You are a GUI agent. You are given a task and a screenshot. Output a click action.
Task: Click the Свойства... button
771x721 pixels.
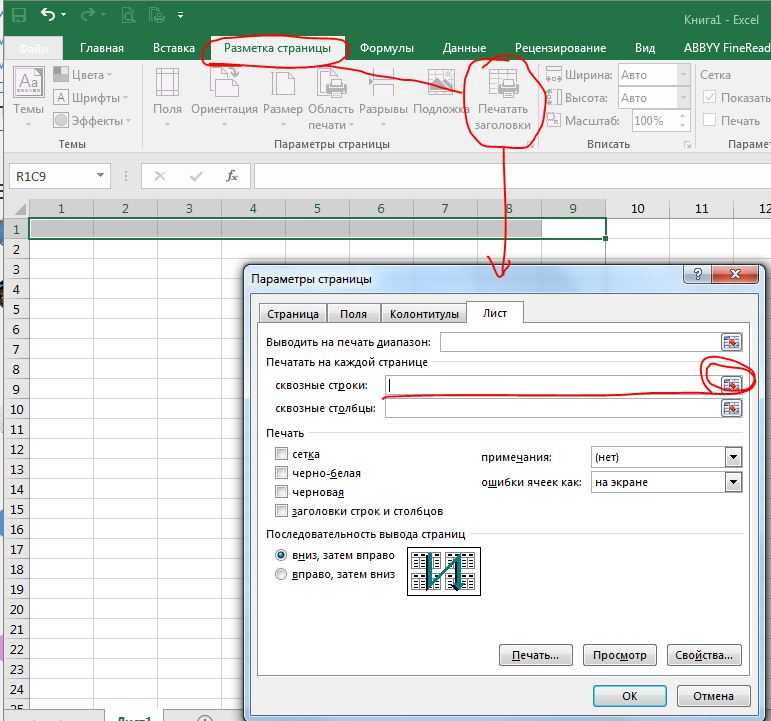click(704, 655)
